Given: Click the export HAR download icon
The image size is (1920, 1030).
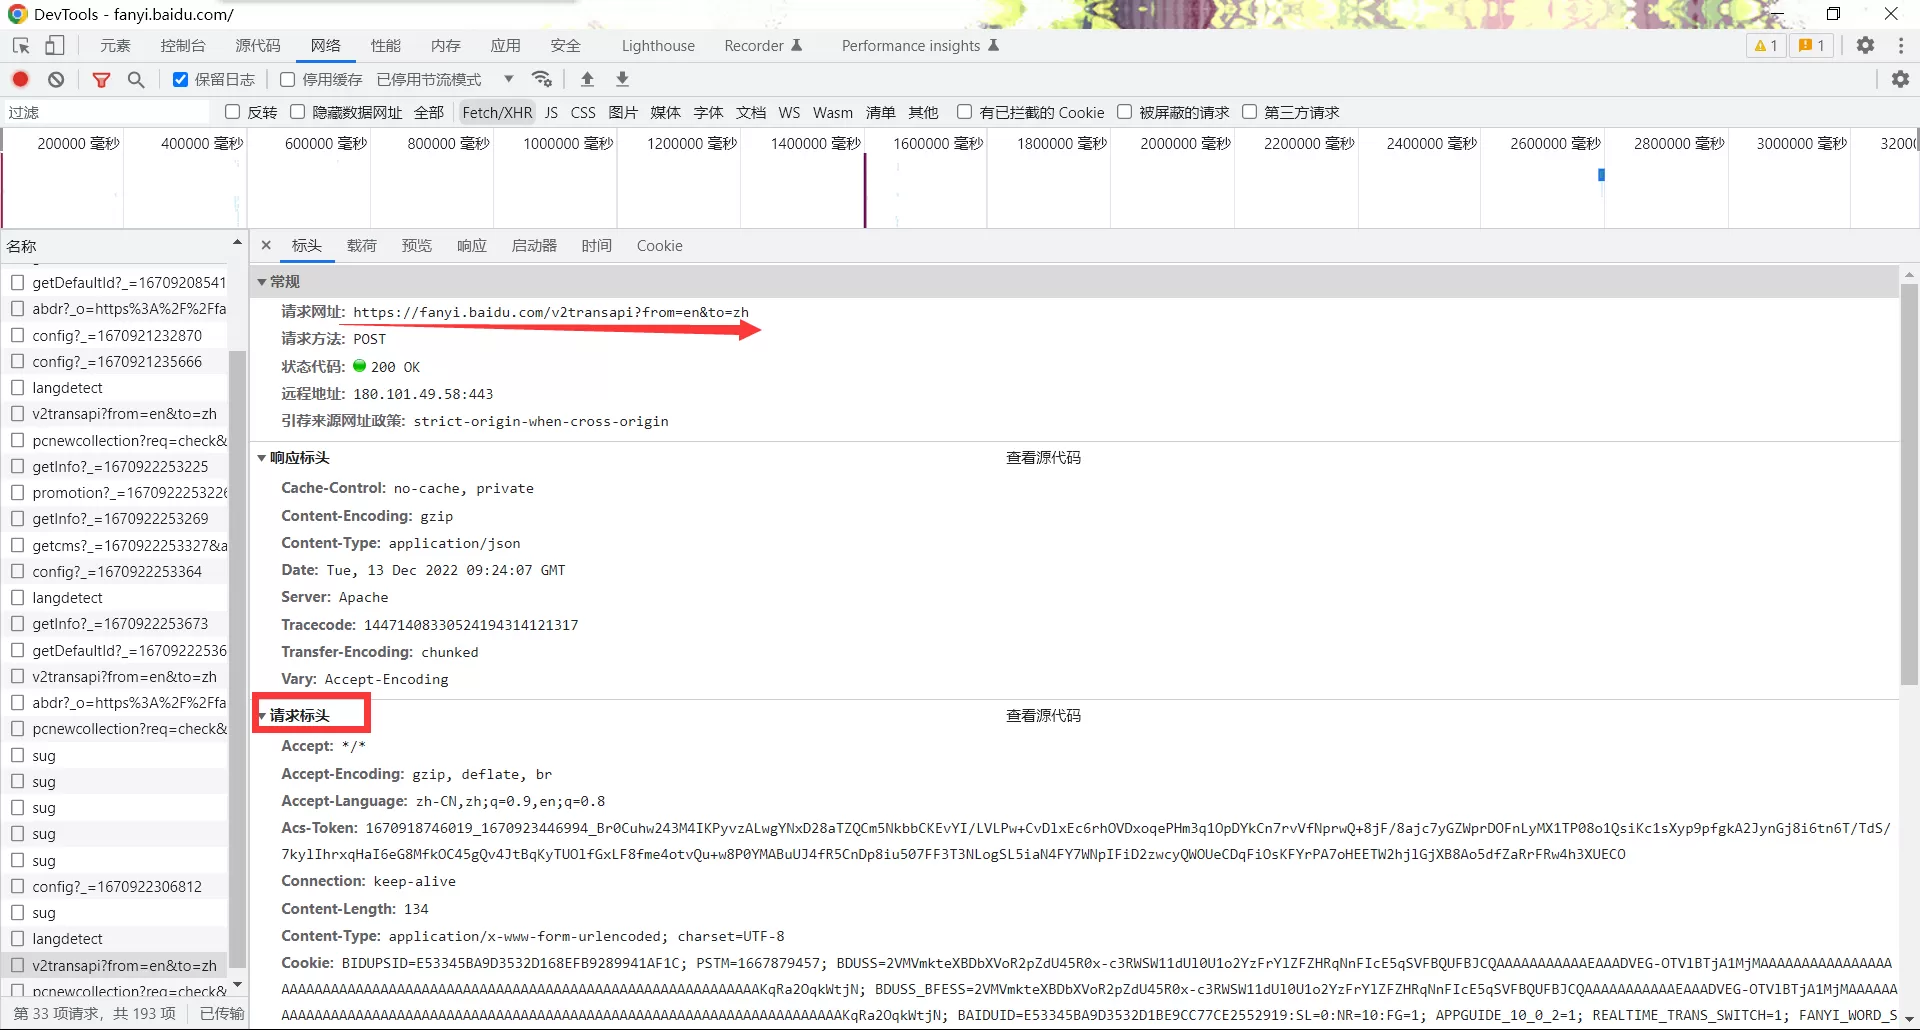Looking at the screenshot, I should pos(622,79).
